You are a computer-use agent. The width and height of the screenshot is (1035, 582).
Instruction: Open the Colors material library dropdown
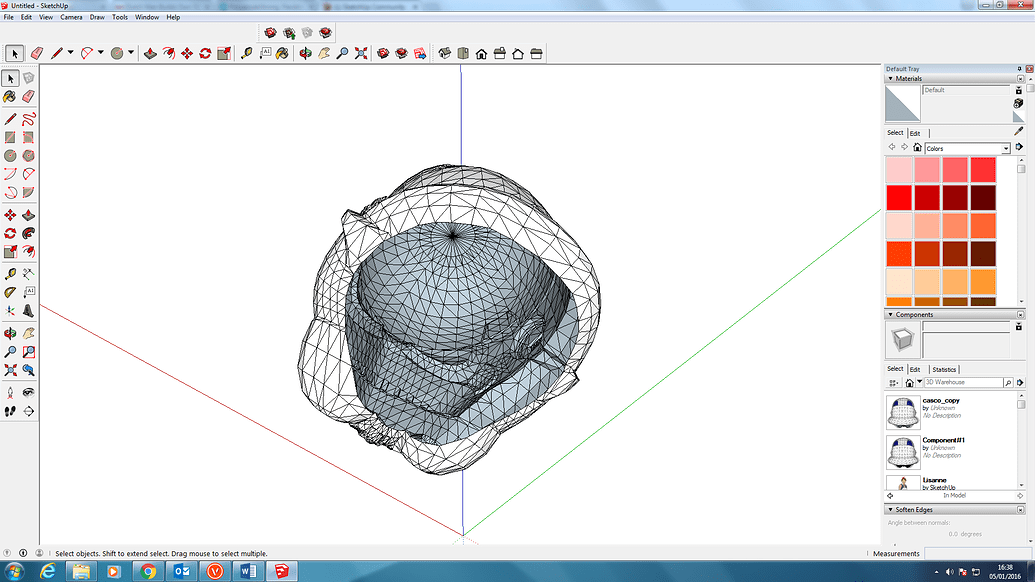click(x=1005, y=149)
